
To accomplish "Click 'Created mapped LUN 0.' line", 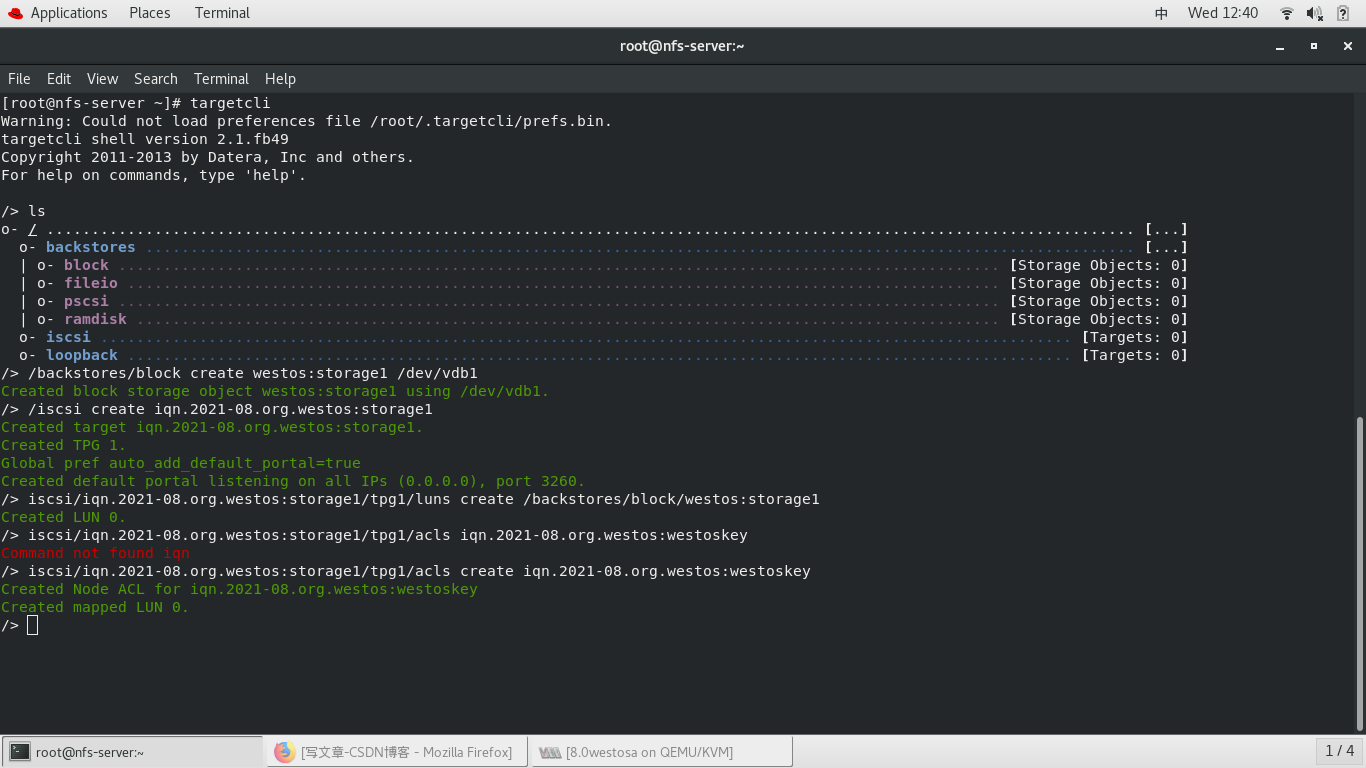I will pos(95,607).
